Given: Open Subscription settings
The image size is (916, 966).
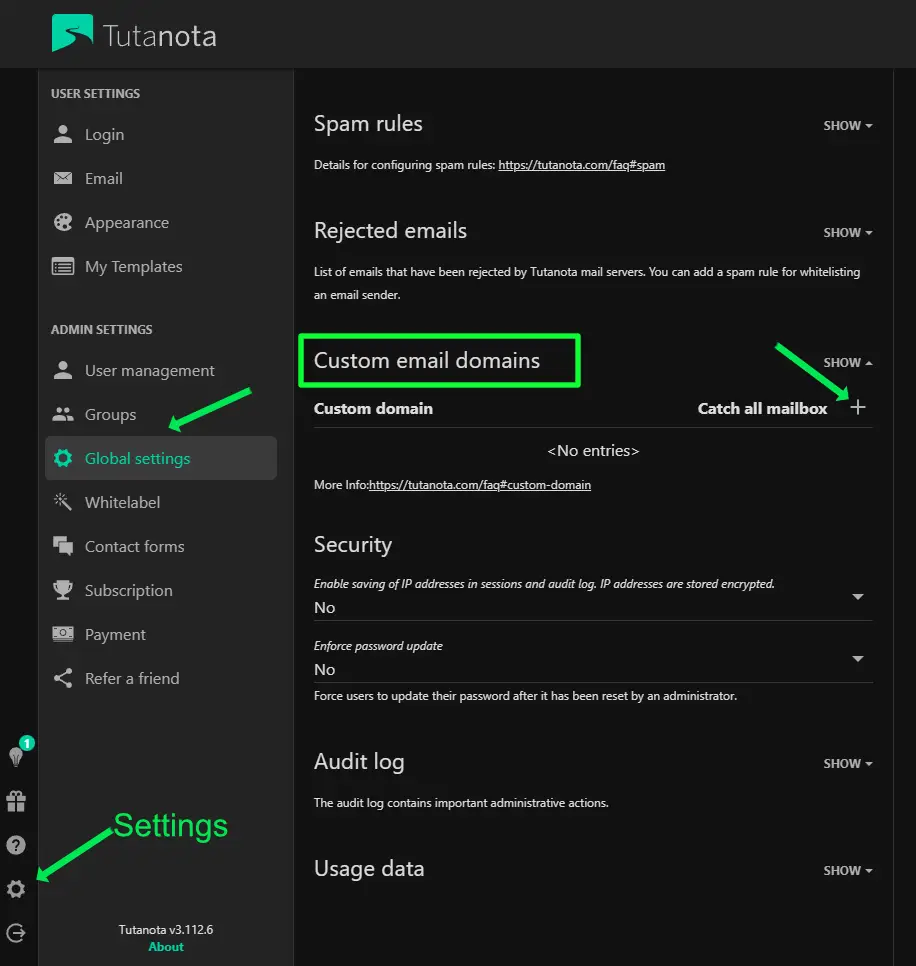Looking at the screenshot, I should (x=161, y=590).
